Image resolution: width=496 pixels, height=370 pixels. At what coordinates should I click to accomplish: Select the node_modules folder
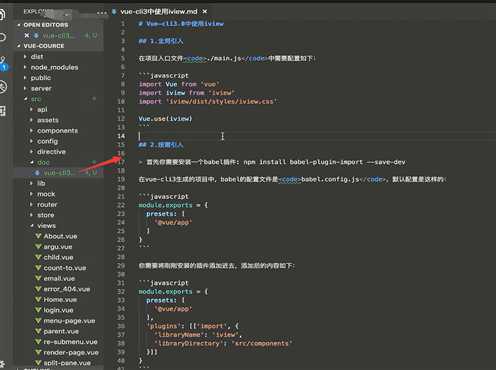click(54, 67)
